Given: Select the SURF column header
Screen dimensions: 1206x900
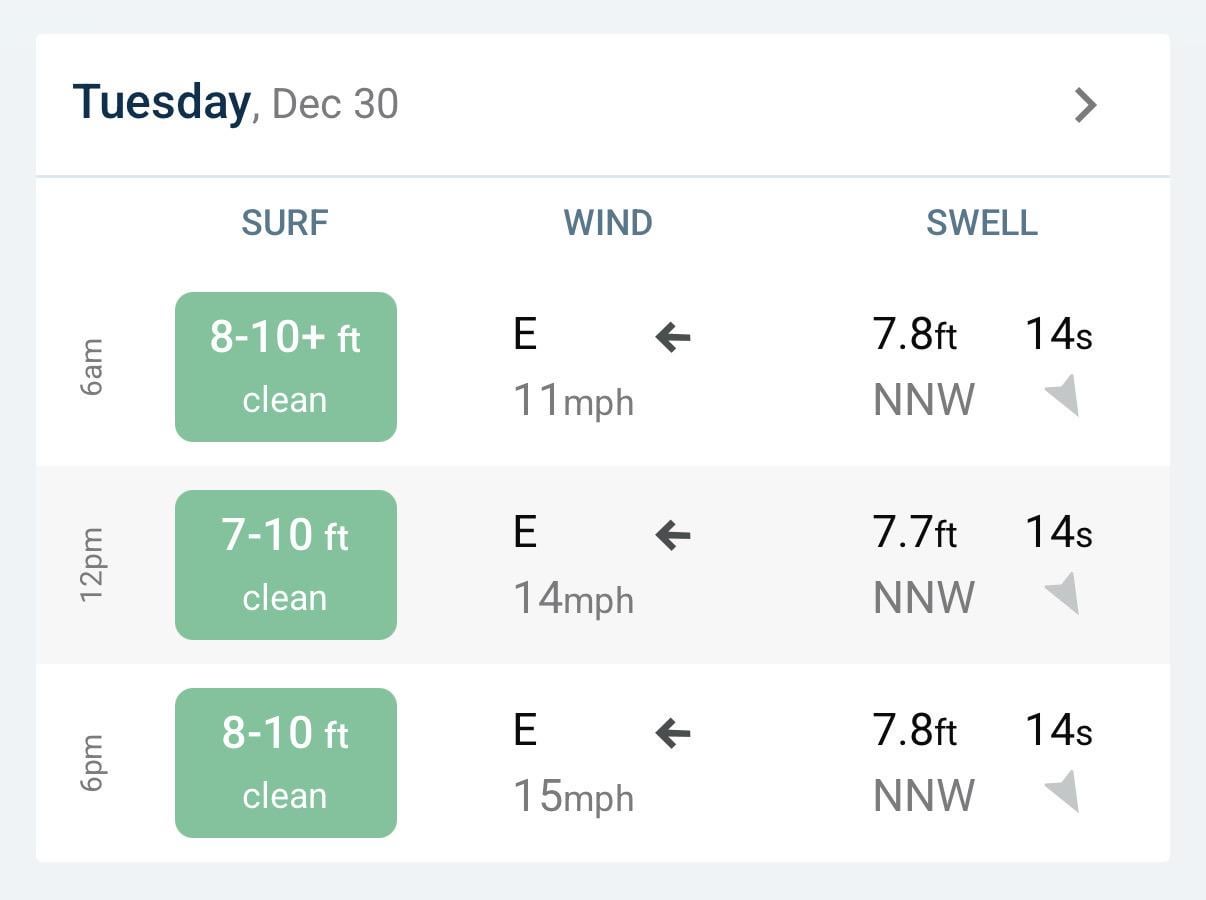Looking at the screenshot, I should [285, 223].
